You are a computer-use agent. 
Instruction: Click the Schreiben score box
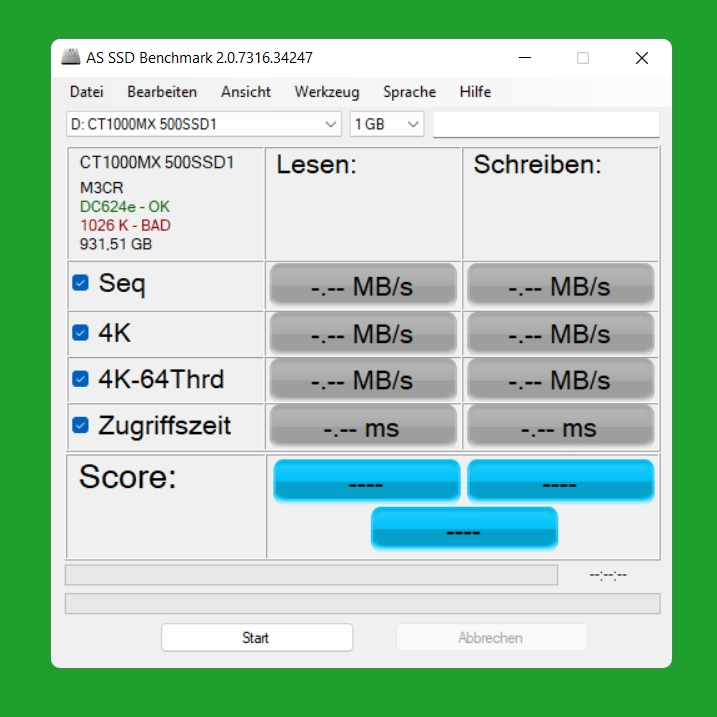pyautogui.click(x=561, y=481)
